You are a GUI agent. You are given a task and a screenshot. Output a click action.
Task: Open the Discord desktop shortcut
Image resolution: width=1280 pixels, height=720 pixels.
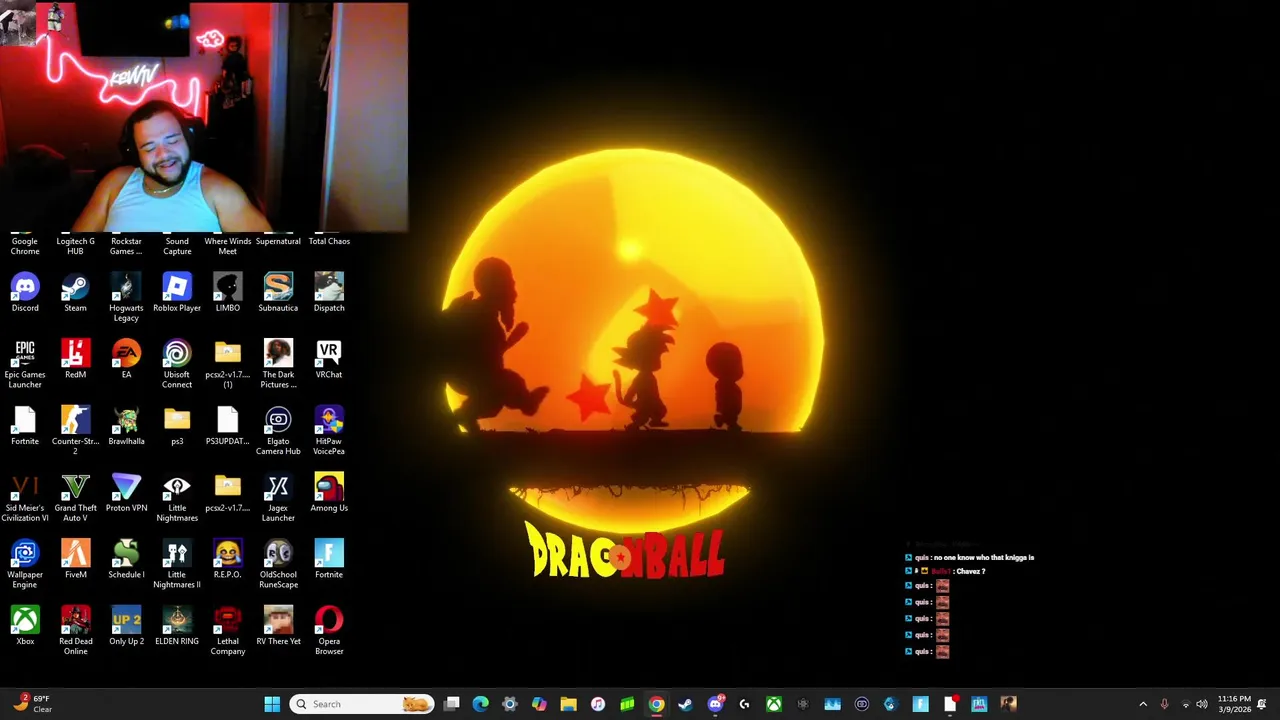coord(25,293)
